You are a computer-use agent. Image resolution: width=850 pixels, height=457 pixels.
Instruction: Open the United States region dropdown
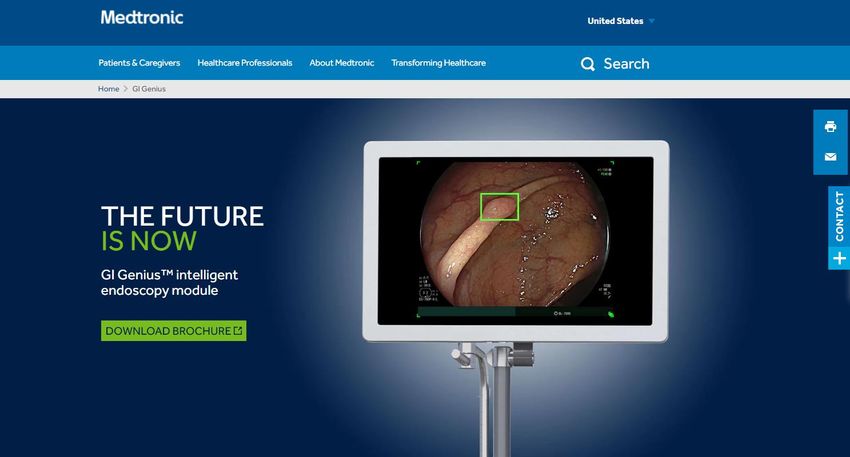pyautogui.click(x=621, y=21)
